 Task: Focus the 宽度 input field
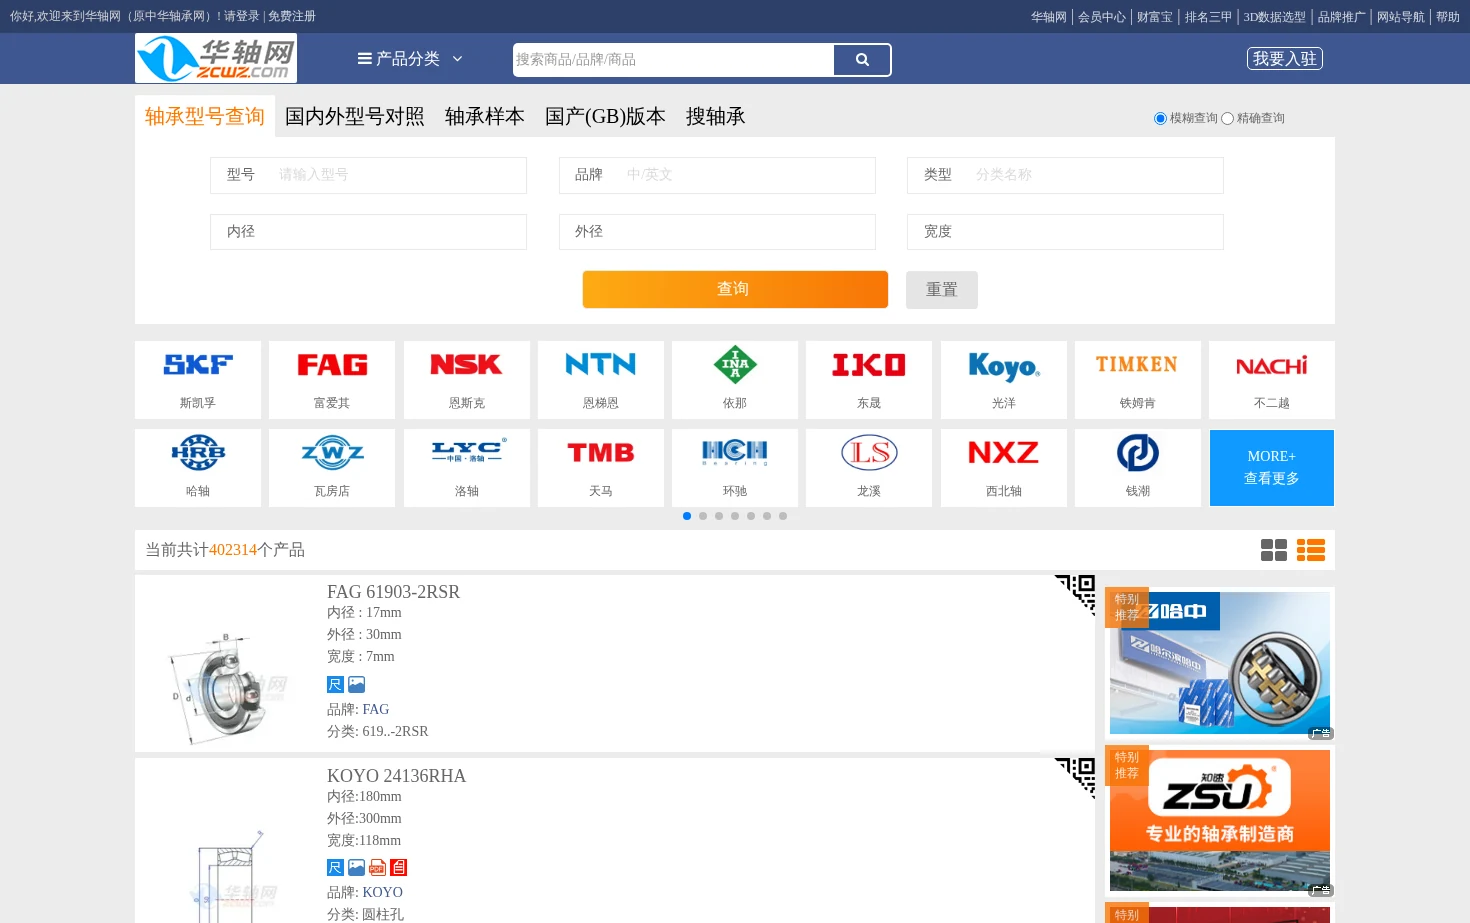1065,232
